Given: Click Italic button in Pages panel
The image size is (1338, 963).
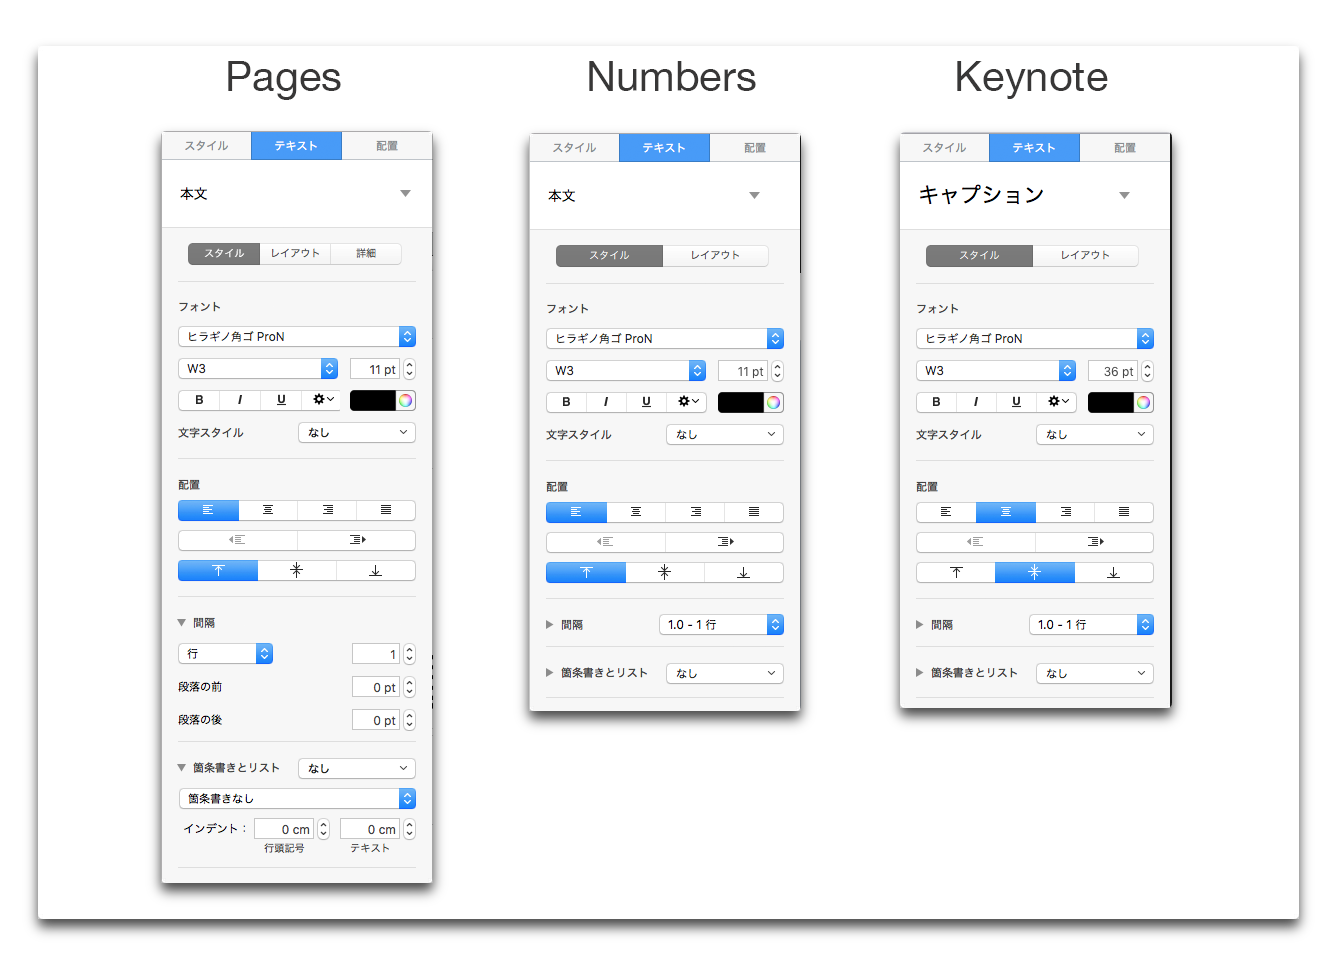Looking at the screenshot, I should (240, 400).
